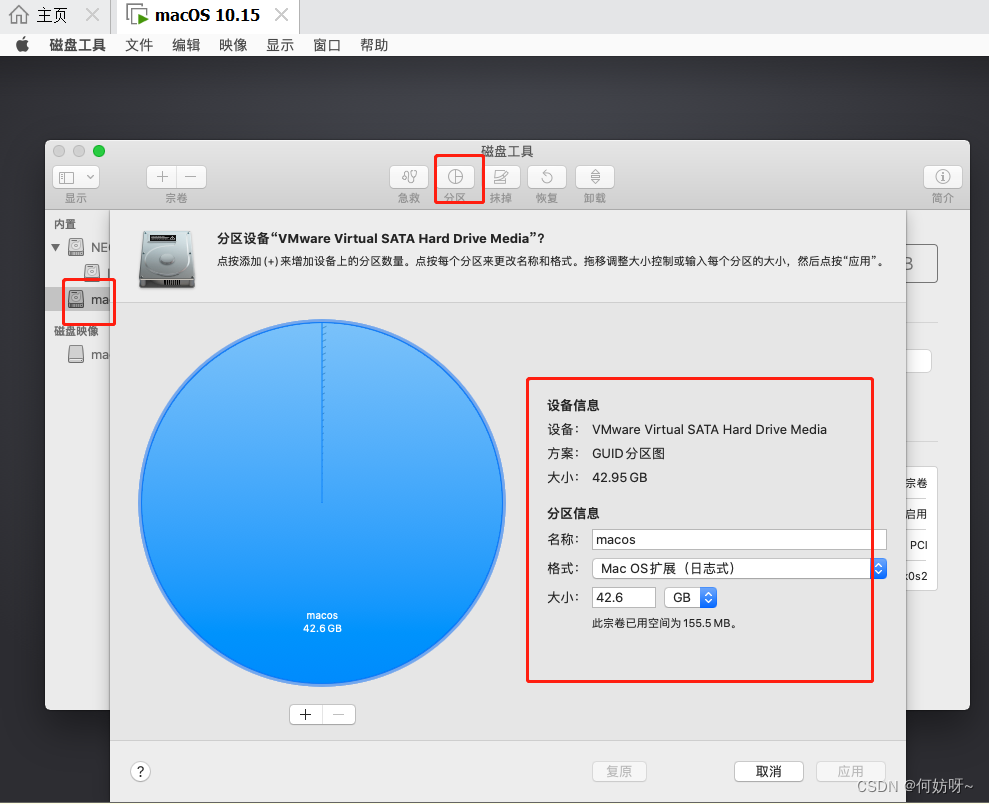Click the help question mark button
989x804 pixels.
[141, 771]
